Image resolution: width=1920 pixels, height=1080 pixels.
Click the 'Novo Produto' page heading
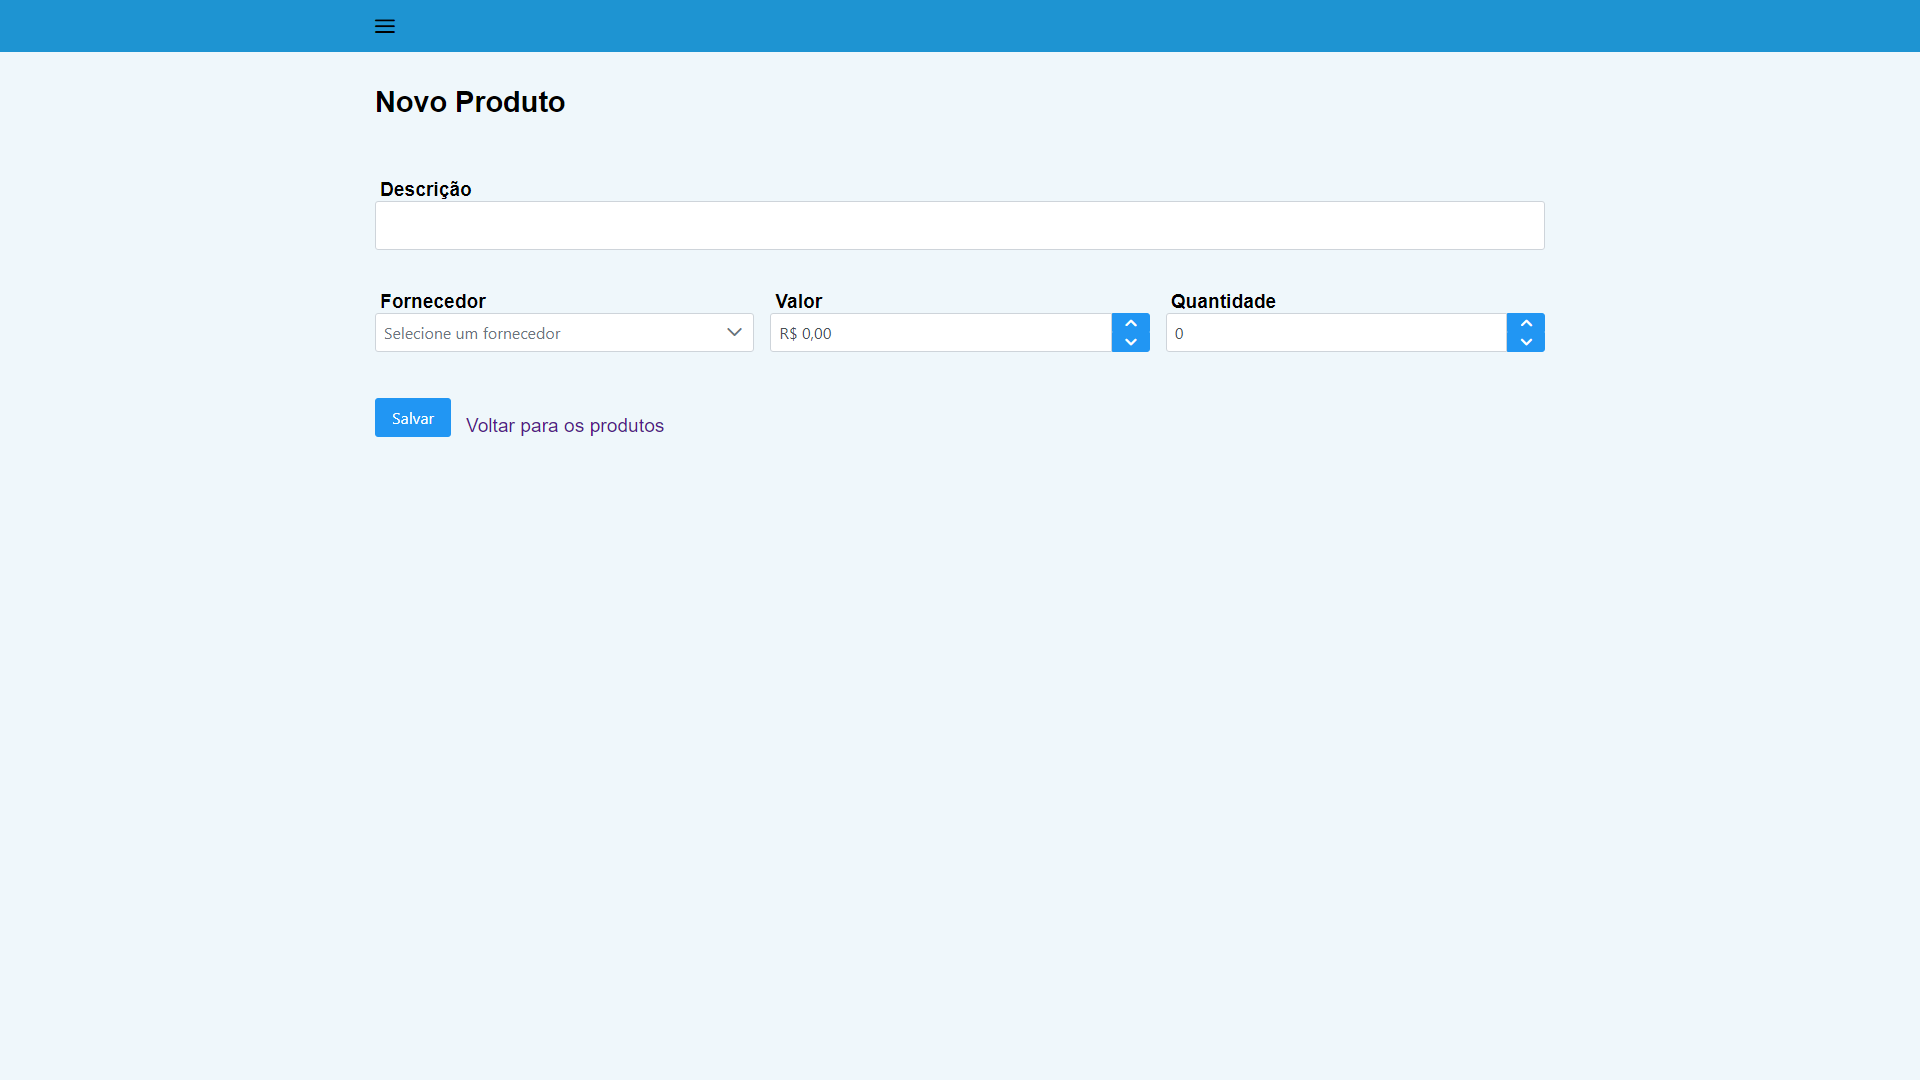click(469, 102)
